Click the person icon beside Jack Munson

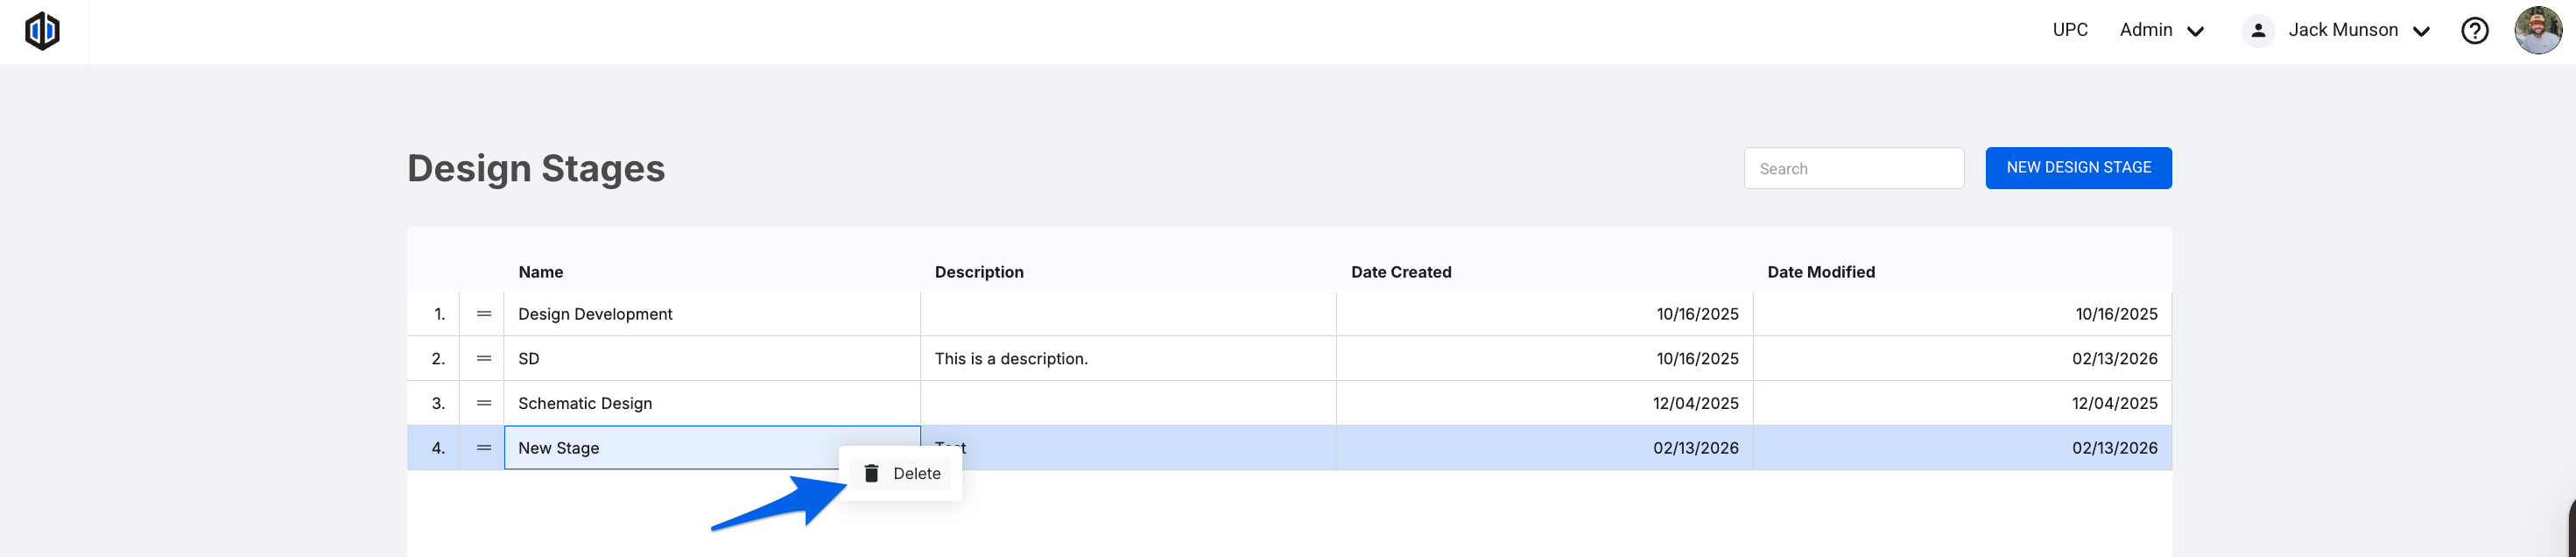(x=2258, y=31)
